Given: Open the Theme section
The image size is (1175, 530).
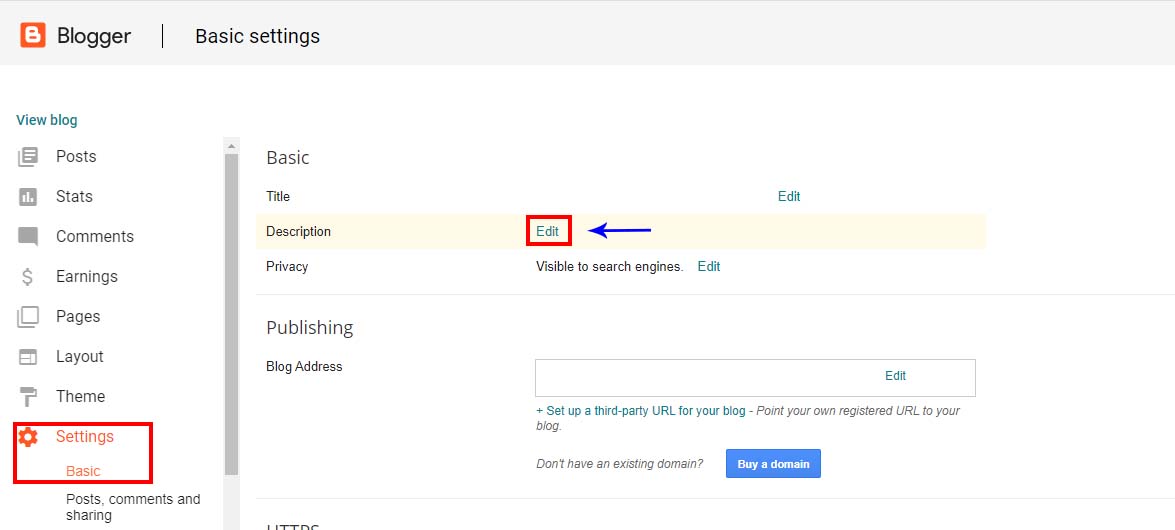Looking at the screenshot, I should [80, 396].
